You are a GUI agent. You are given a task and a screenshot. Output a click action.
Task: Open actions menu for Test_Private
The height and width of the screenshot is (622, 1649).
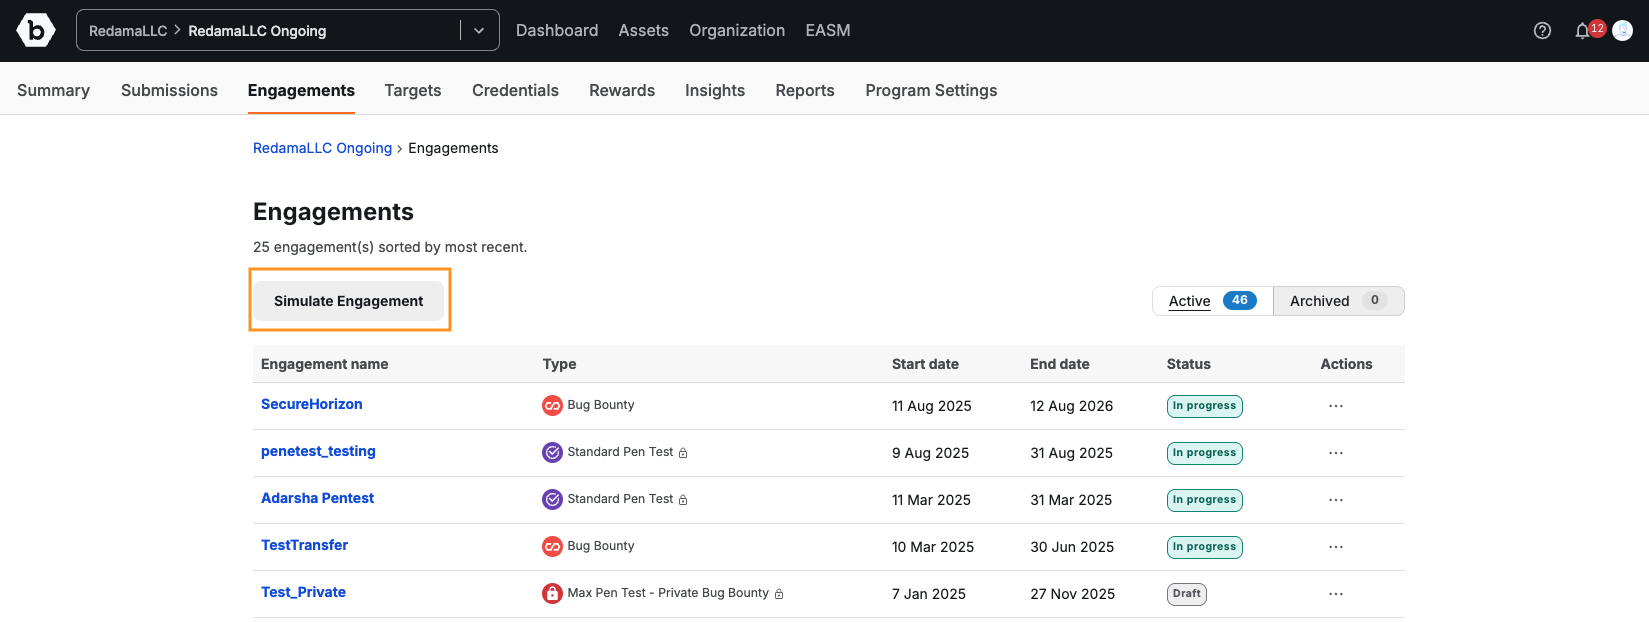pyautogui.click(x=1336, y=594)
